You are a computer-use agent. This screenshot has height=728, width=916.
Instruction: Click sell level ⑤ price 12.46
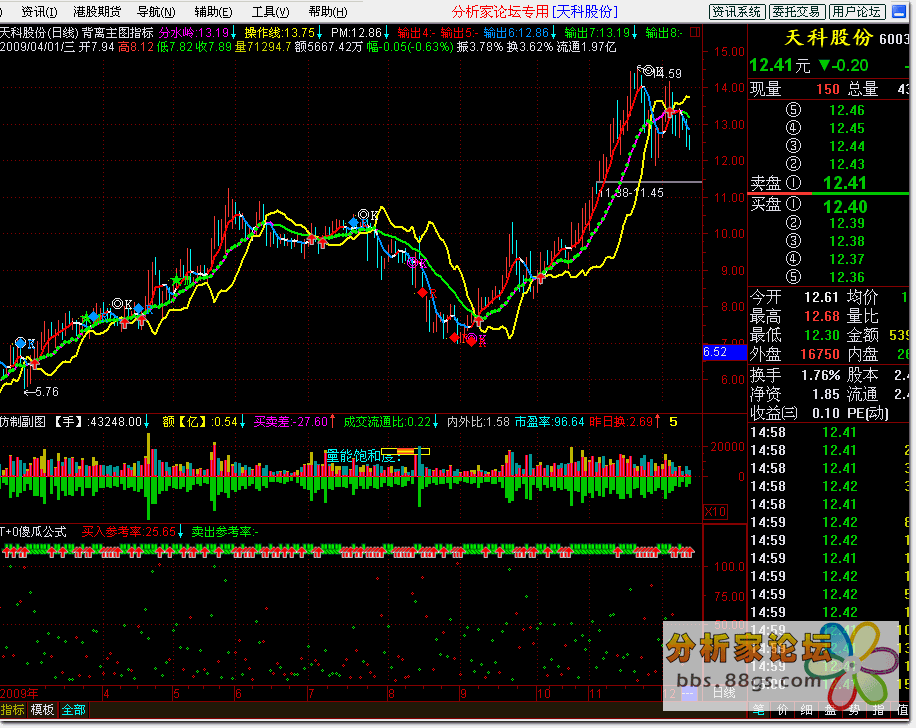[x=846, y=110]
